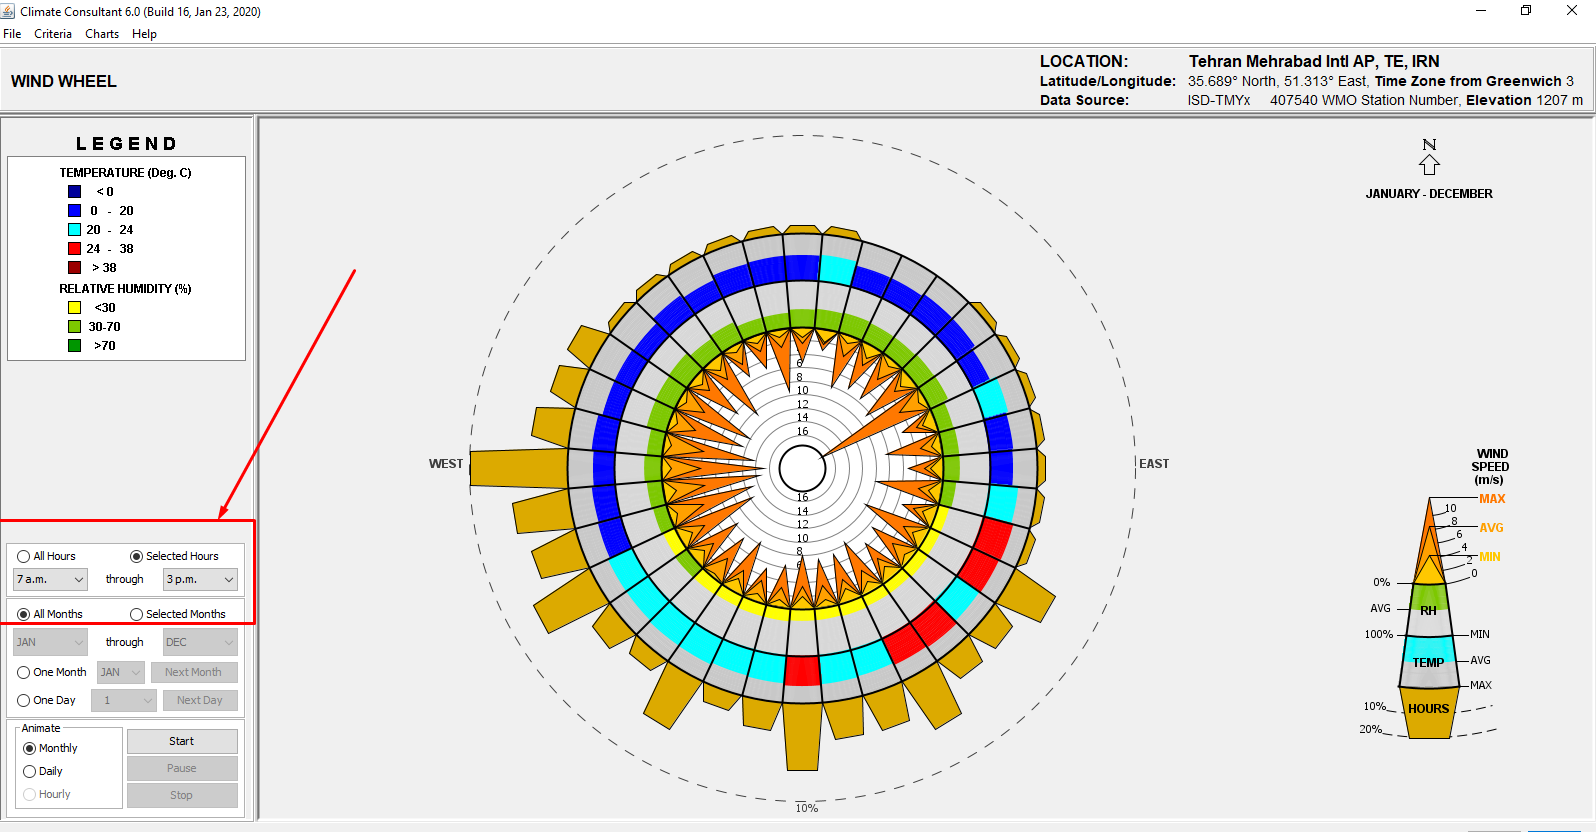Open the Criteria menu
This screenshot has height=832, width=1596.
53,34
